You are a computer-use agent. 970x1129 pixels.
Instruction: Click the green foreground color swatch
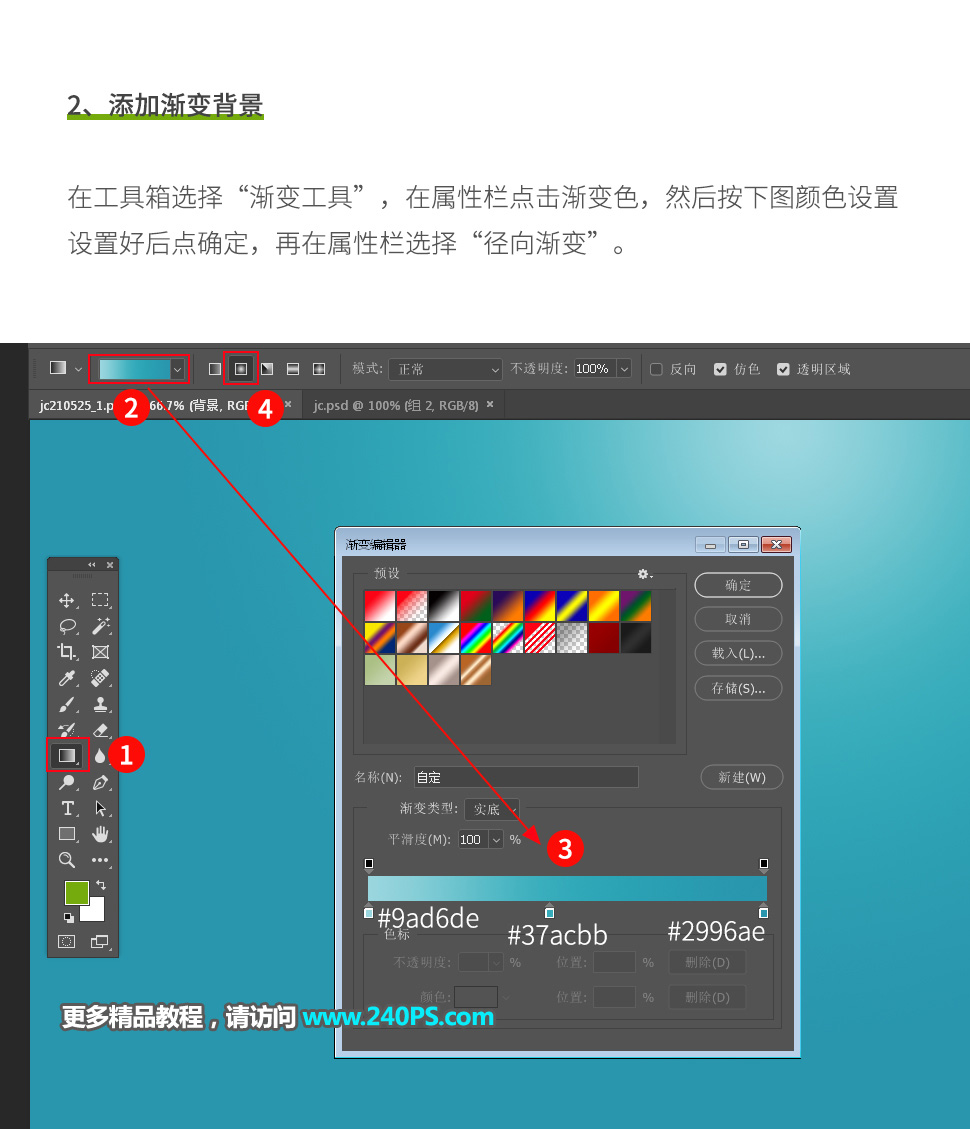pos(76,893)
